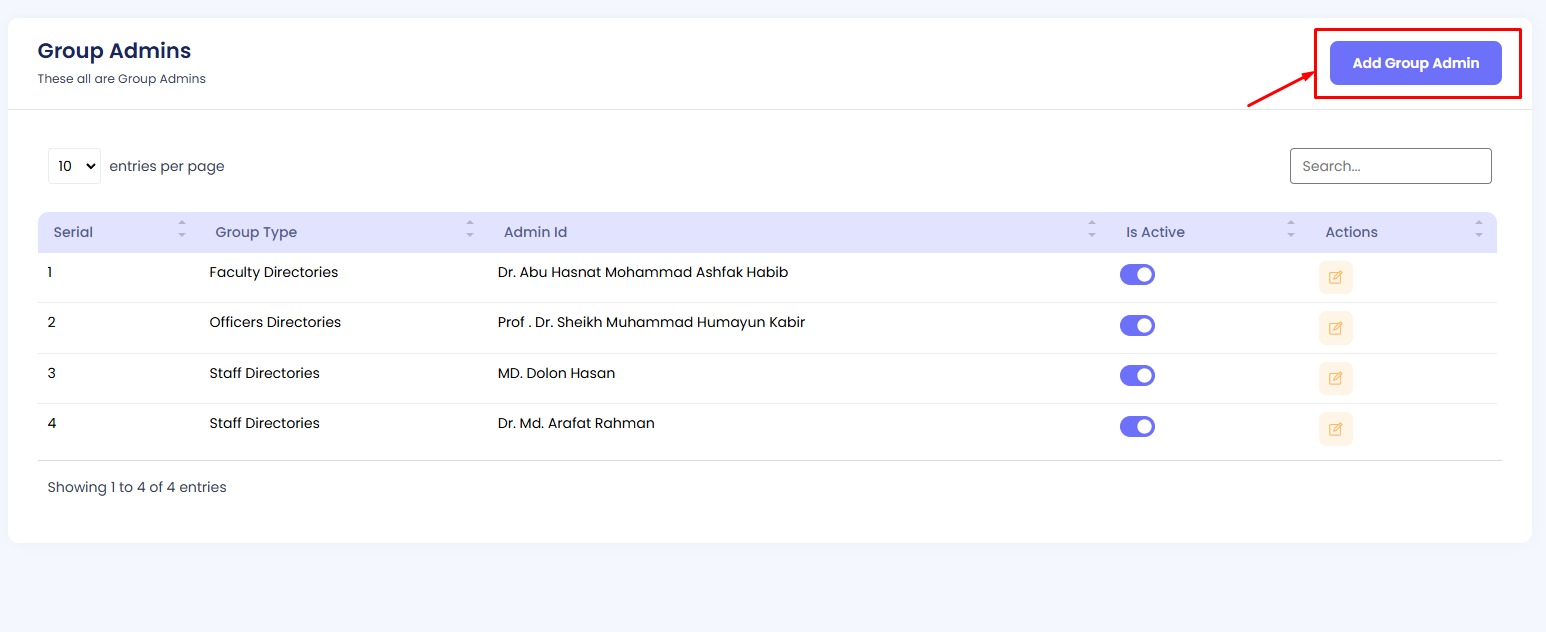Screen dimensions: 1546x632
Task: Toggle active switch for Dr. Abu Hasnat
Action: (1137, 275)
